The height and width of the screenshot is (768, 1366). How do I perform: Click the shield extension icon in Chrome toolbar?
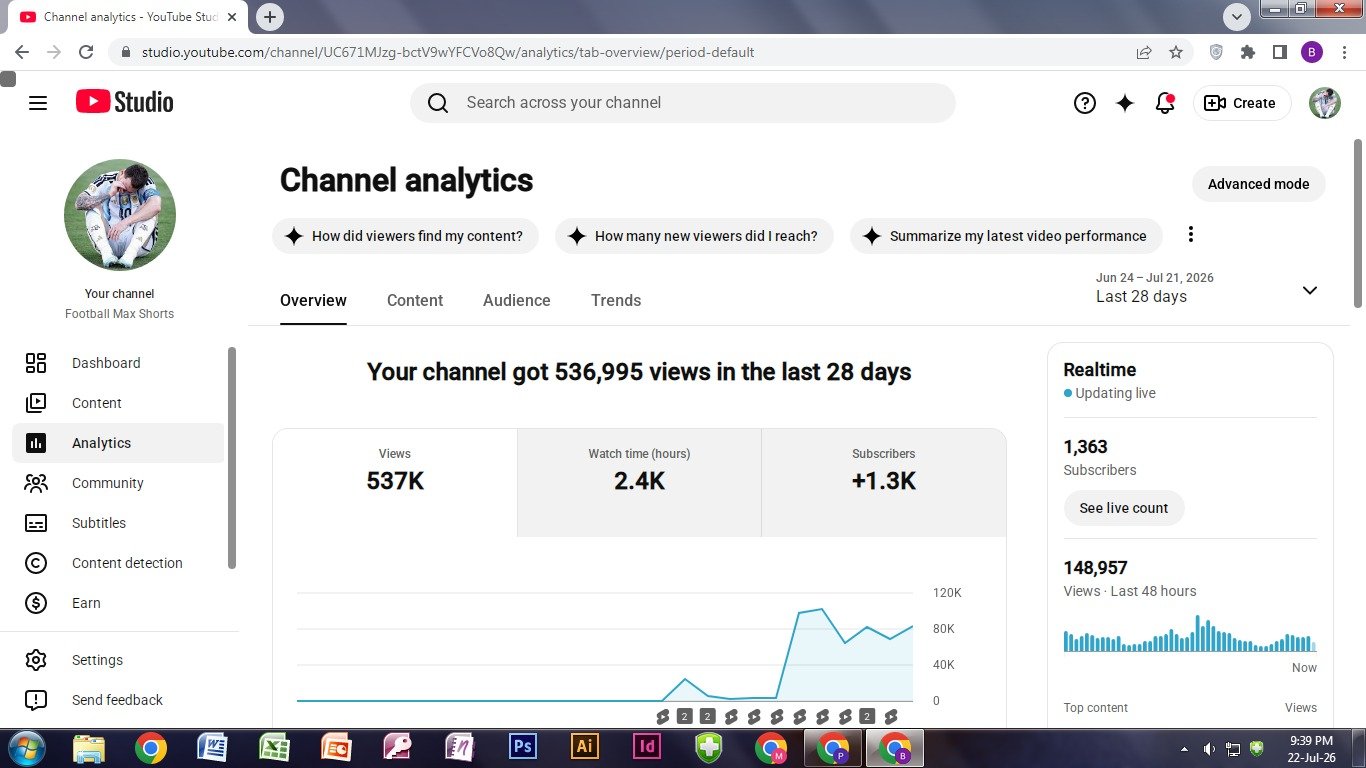click(x=1216, y=52)
